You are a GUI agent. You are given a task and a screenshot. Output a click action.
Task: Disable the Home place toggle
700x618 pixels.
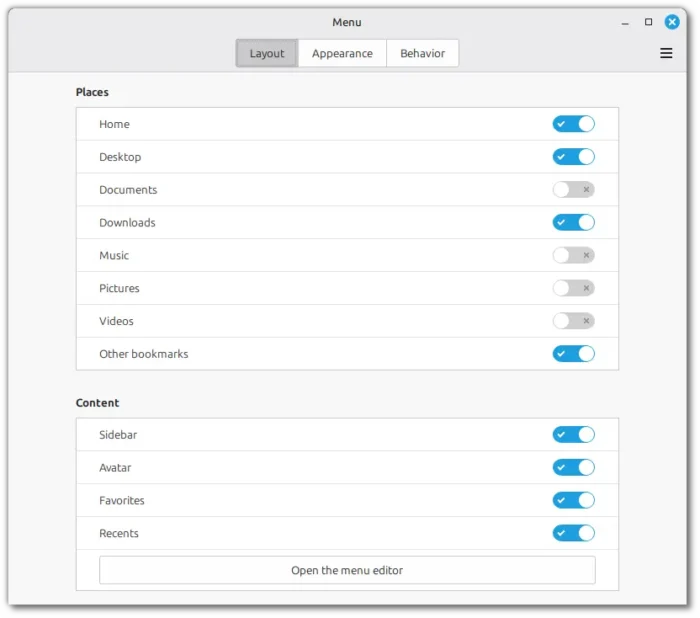(573, 124)
